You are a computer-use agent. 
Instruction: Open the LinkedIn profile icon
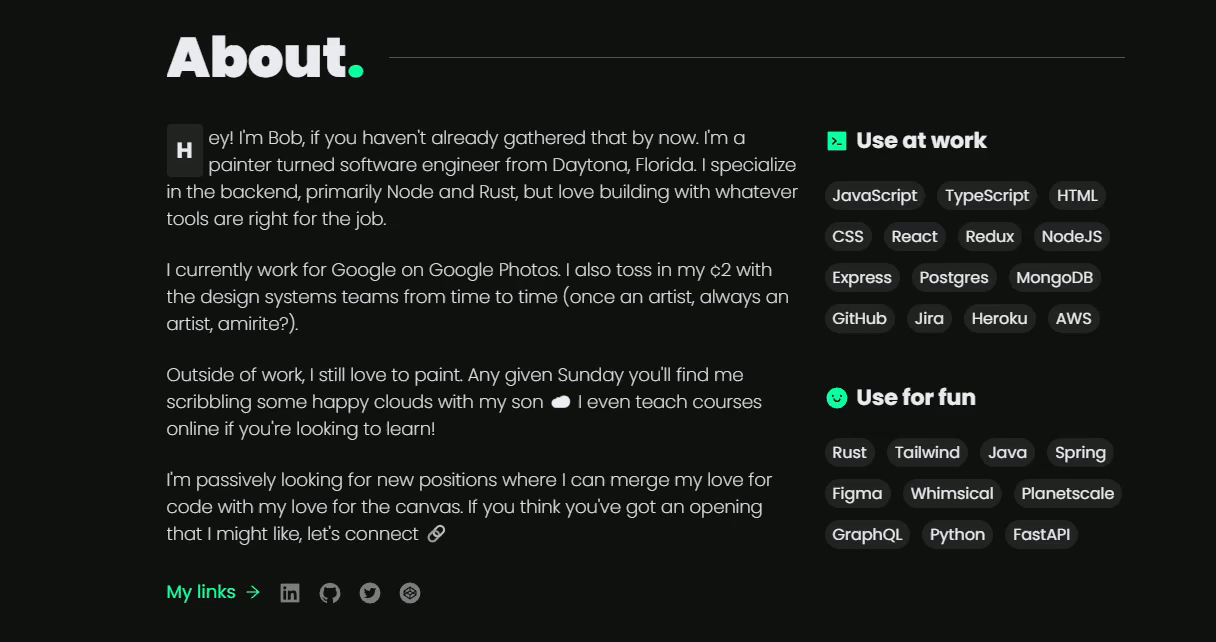point(290,593)
